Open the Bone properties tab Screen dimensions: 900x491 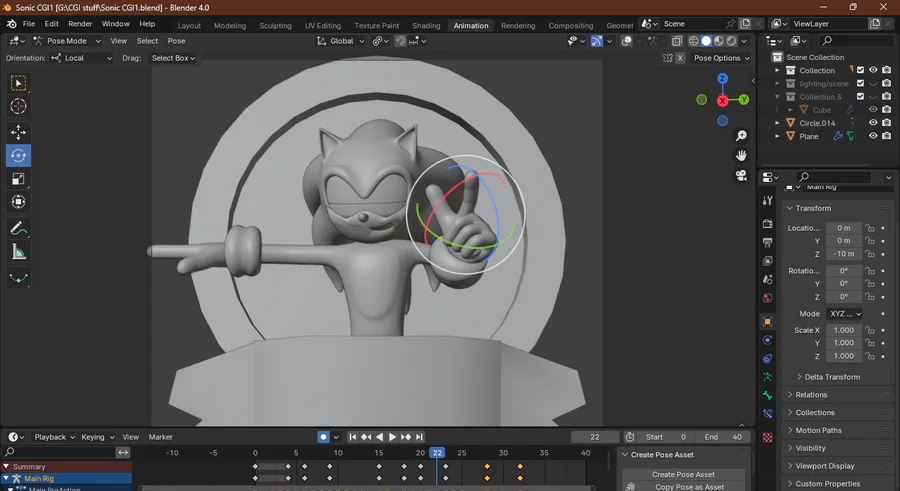click(x=767, y=395)
